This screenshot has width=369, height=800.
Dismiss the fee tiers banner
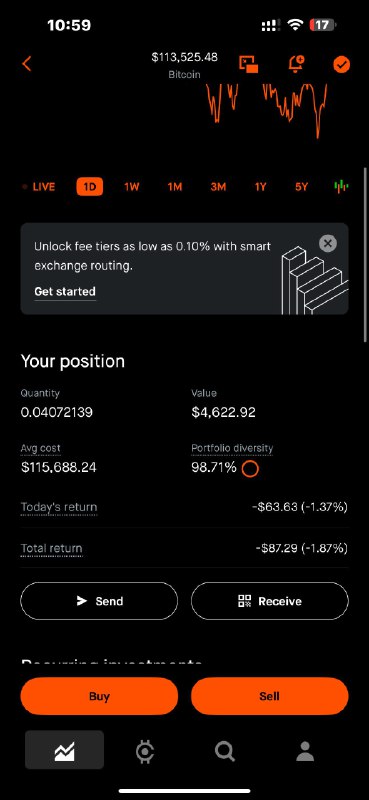pos(328,243)
